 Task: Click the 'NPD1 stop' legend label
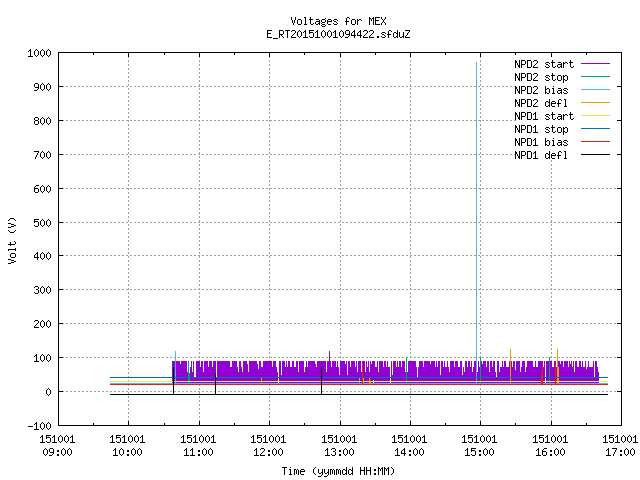click(541, 129)
